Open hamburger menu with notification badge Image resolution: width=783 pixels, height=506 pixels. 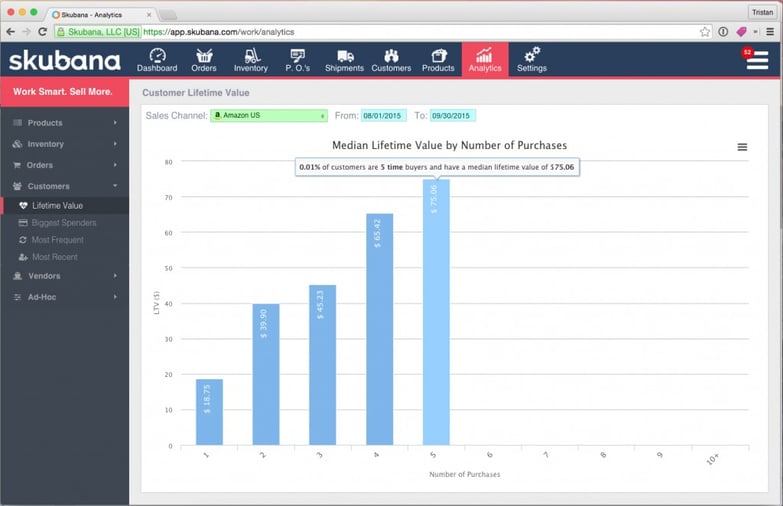pyautogui.click(x=757, y=59)
